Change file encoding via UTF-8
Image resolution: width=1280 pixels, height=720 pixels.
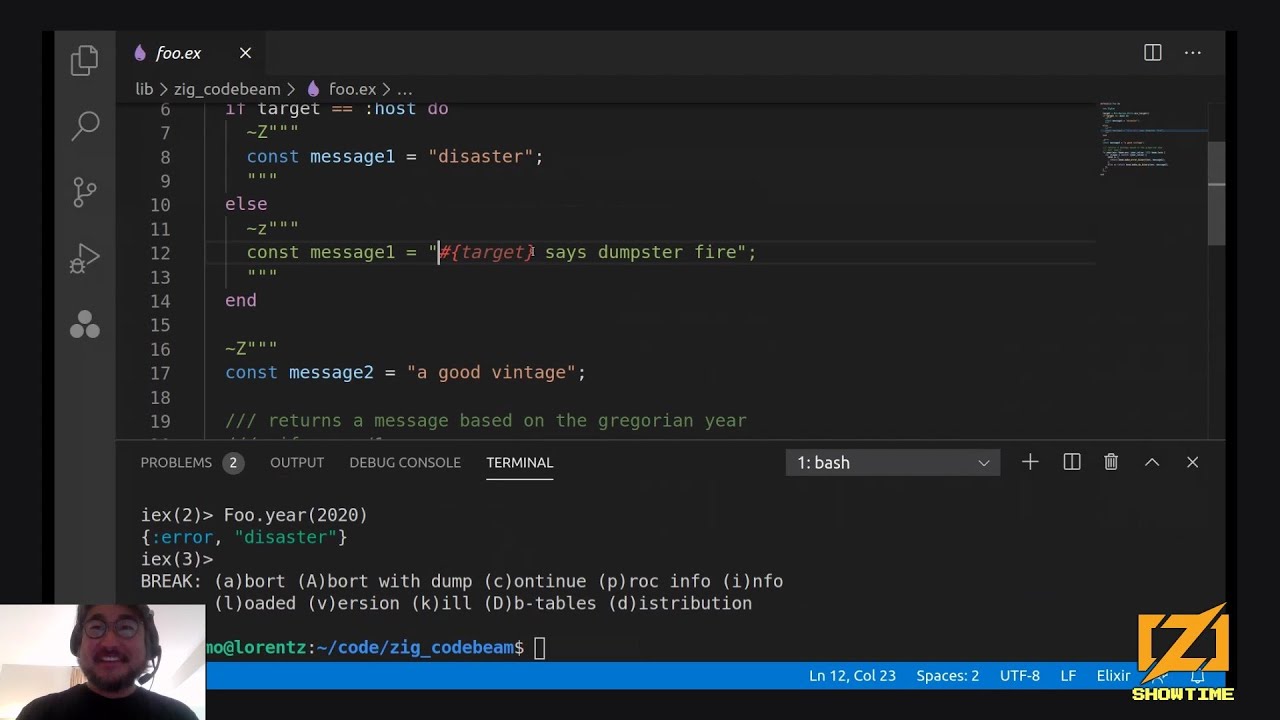click(1020, 676)
